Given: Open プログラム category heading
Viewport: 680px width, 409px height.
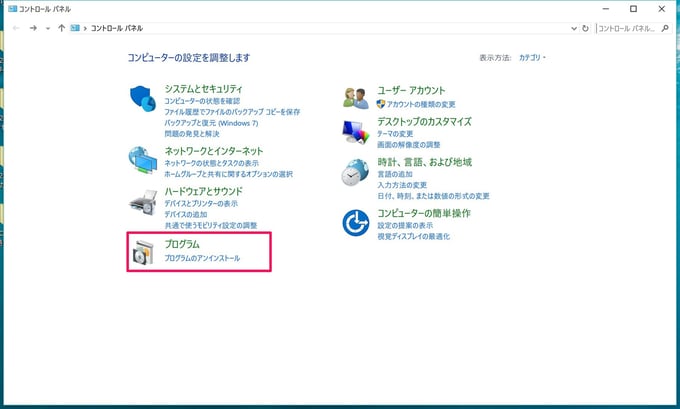Looking at the screenshot, I should coord(182,244).
